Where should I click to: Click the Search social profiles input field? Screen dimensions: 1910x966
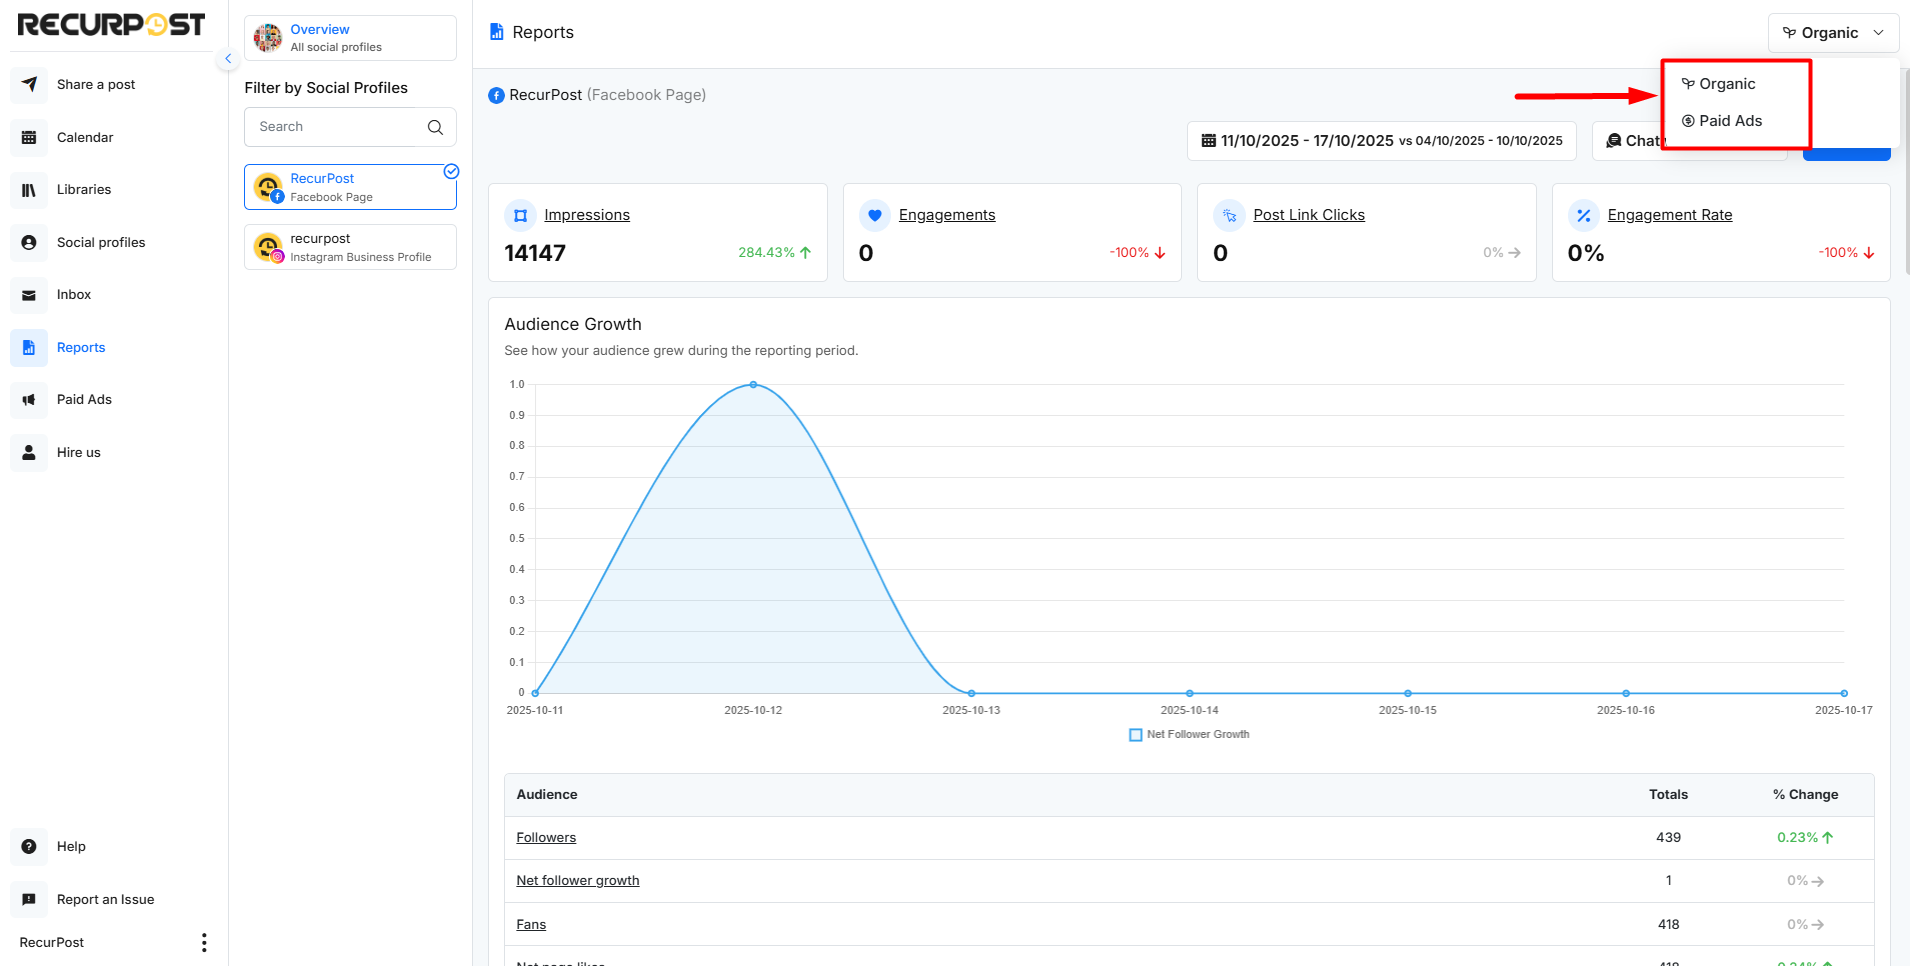pyautogui.click(x=335, y=127)
